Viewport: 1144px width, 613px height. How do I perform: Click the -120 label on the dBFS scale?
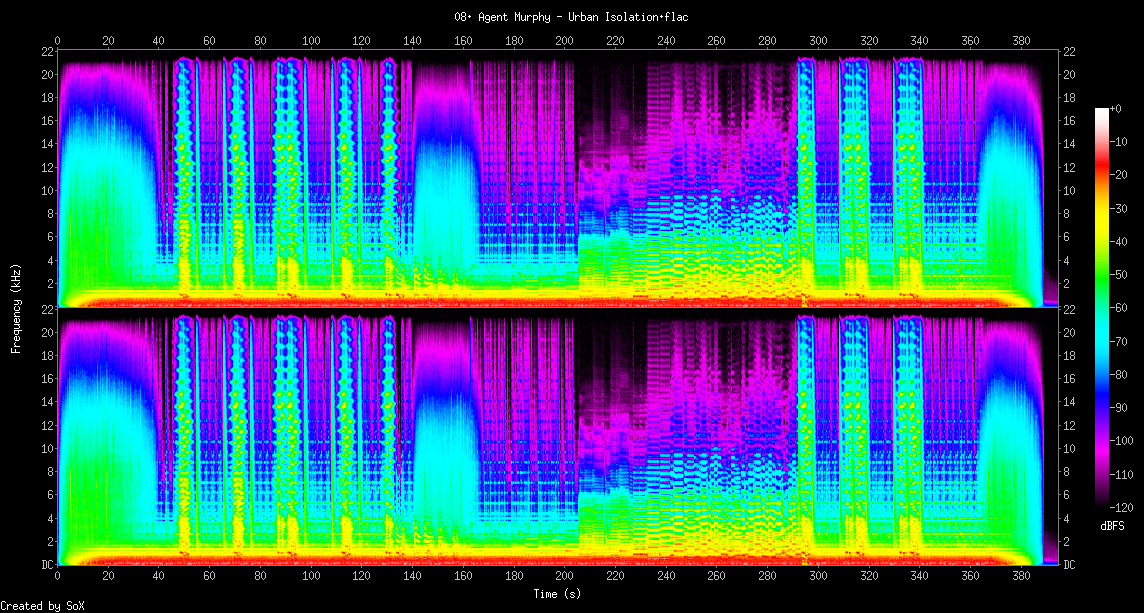coord(1124,507)
